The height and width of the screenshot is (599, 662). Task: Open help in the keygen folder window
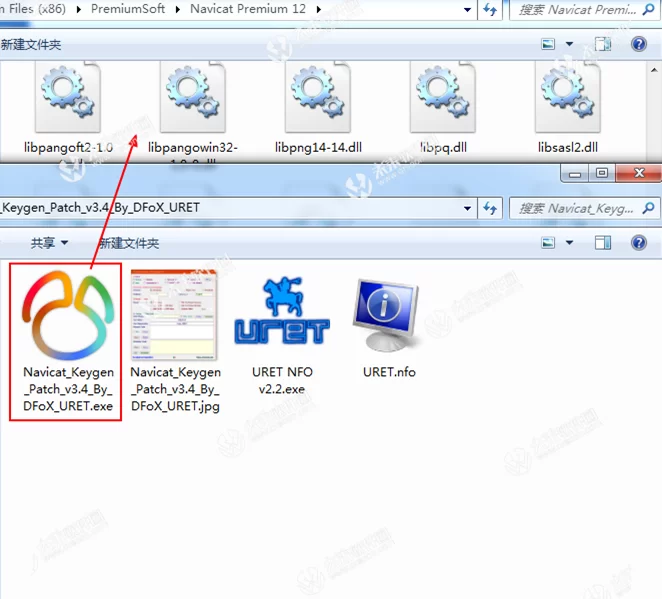638,243
